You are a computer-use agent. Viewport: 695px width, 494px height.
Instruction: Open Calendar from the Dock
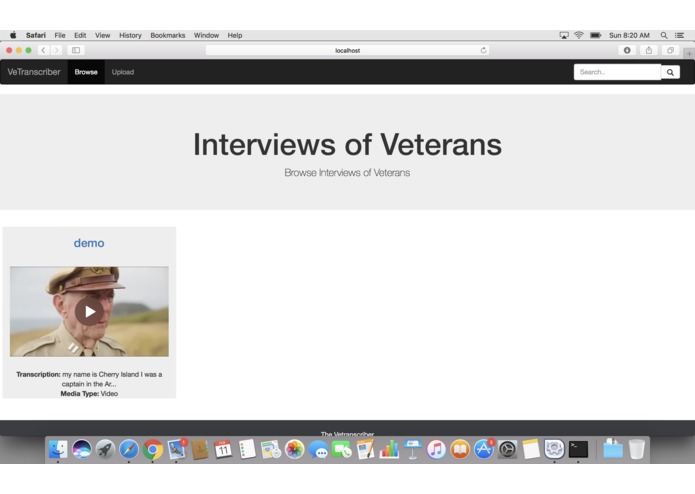click(223, 449)
